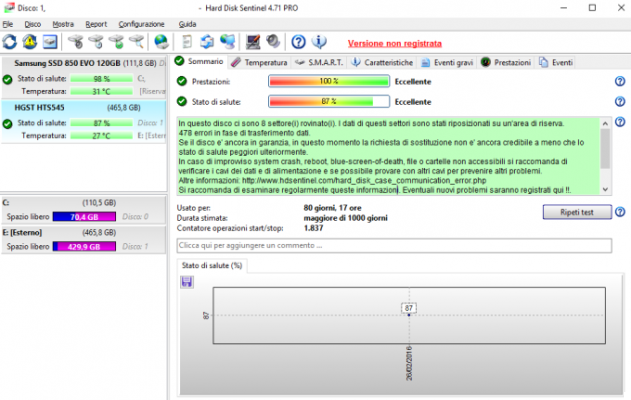Click the Ripeti test button

point(577,212)
